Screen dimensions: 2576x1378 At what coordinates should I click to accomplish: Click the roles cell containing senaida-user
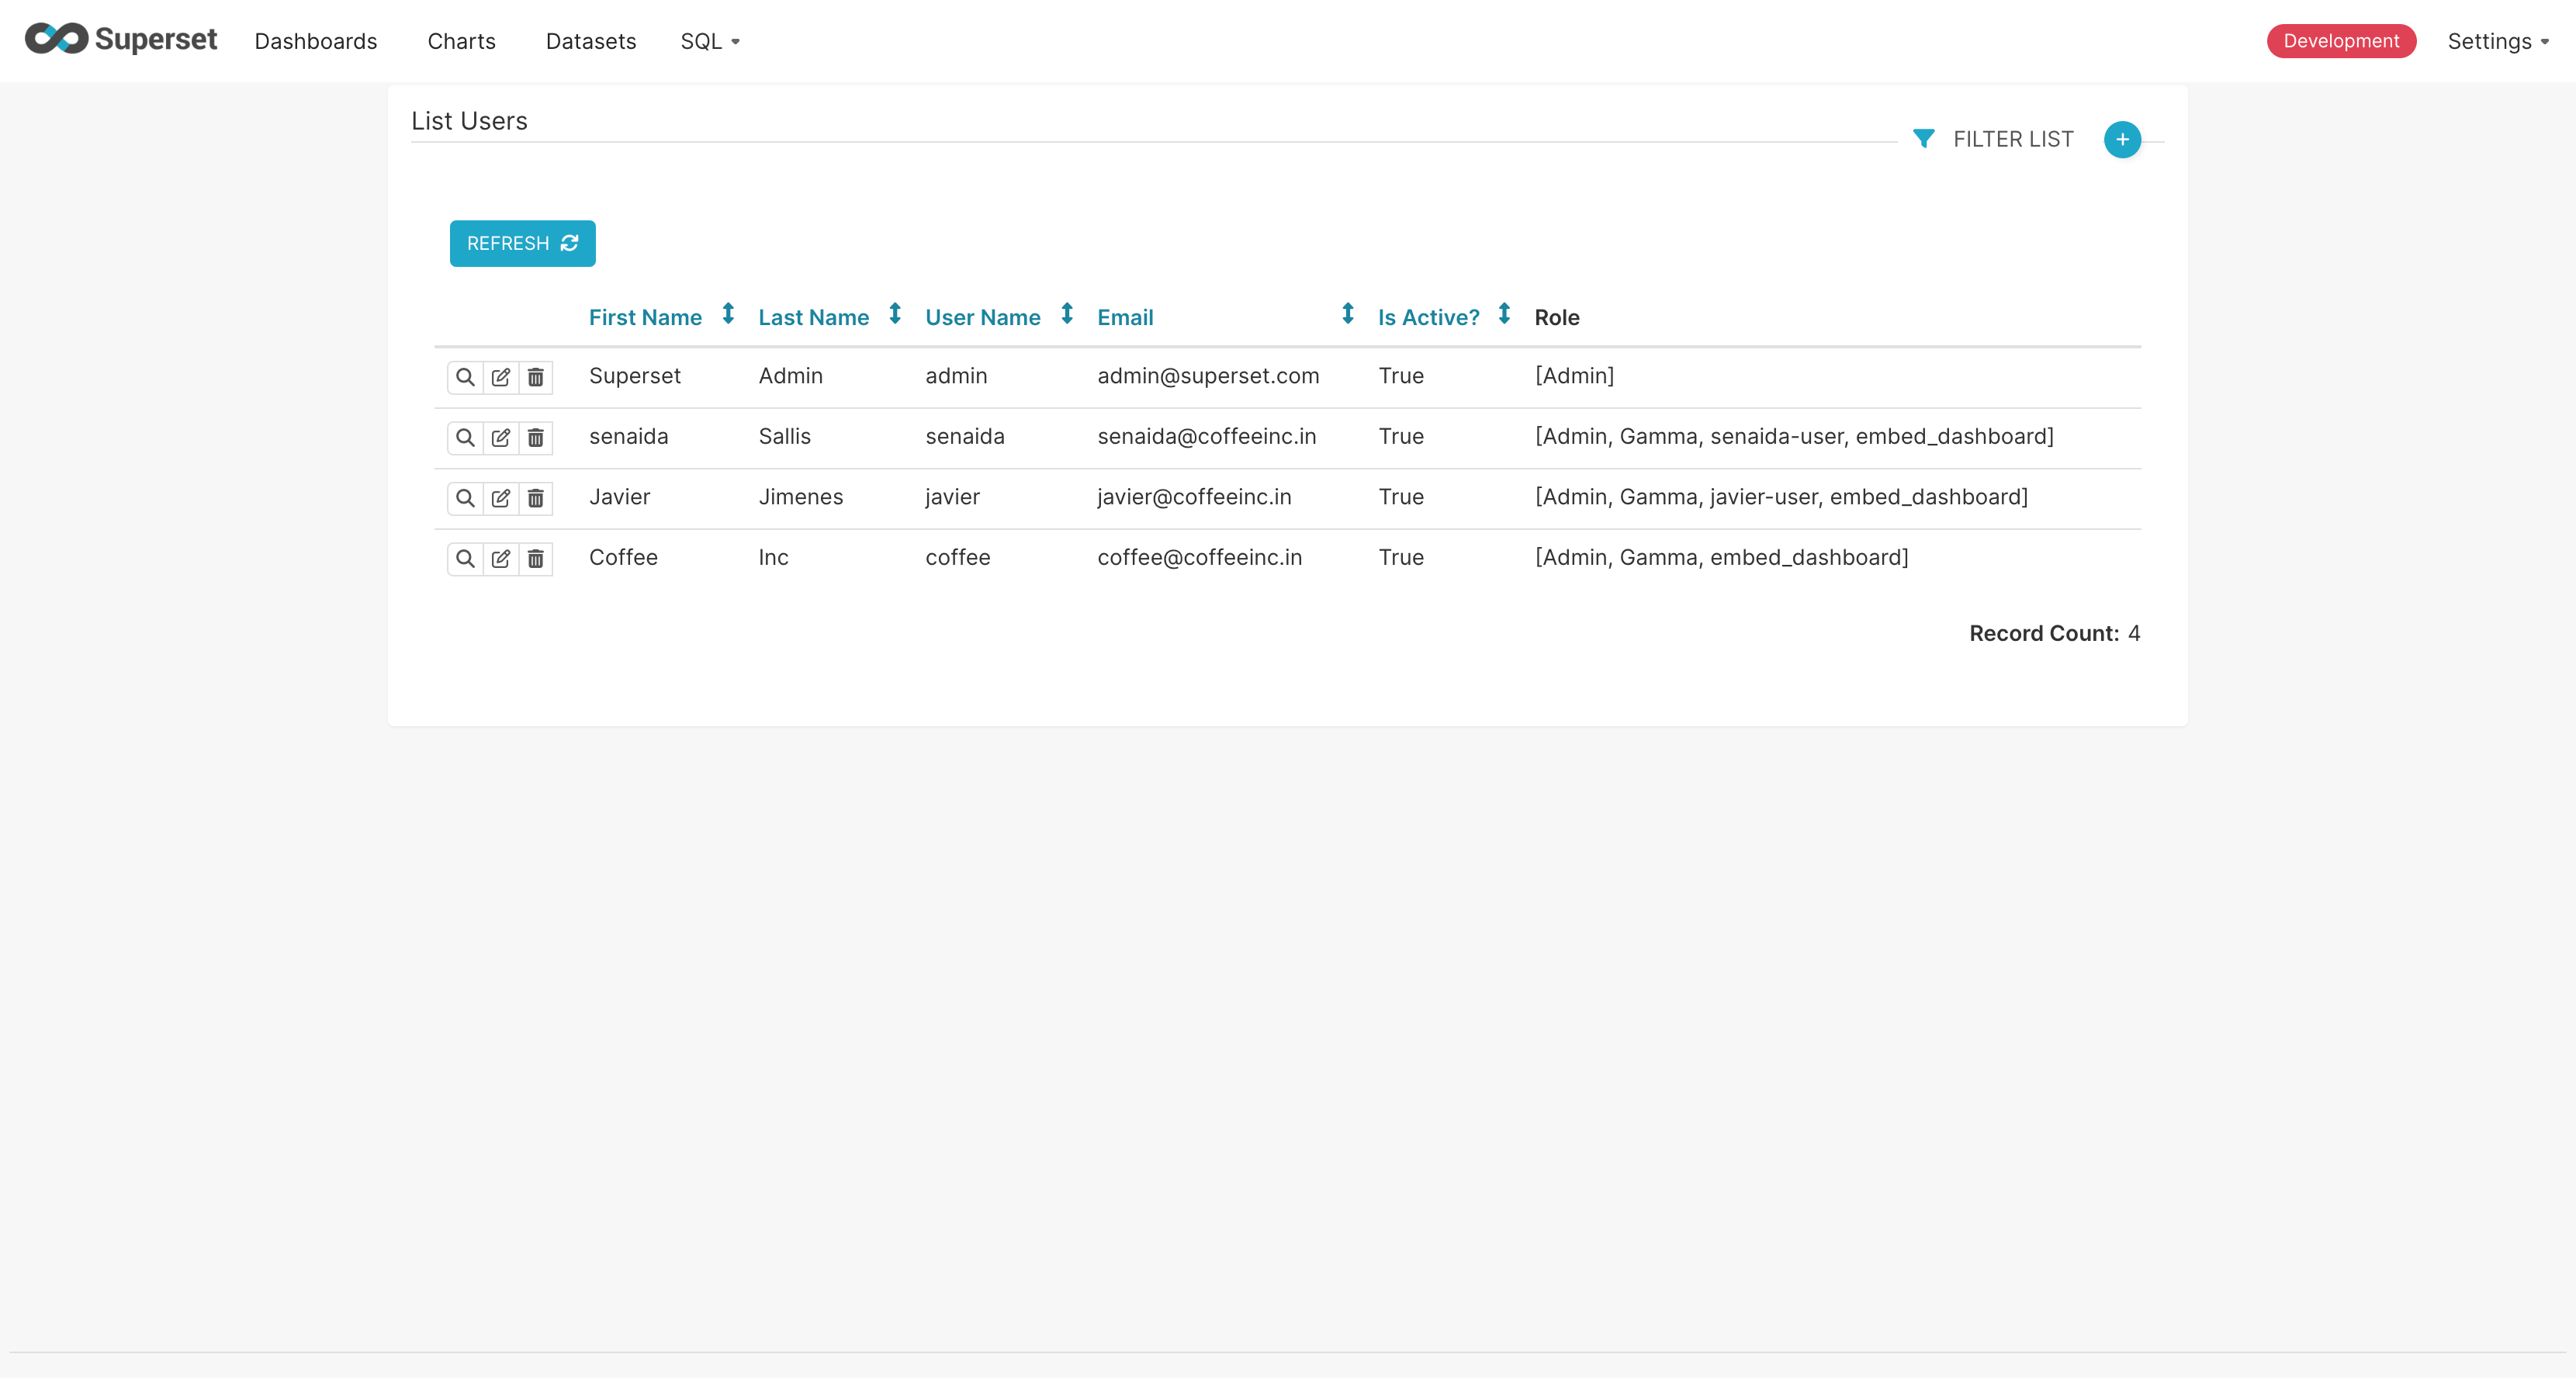[x=1794, y=436]
